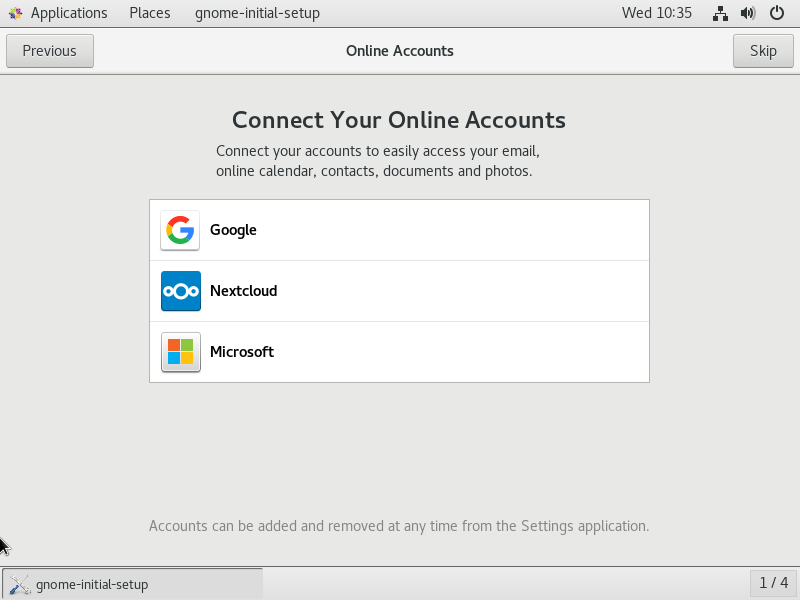Click the Nextcloud logo icon
Screen dimensions: 800x600
(x=181, y=291)
